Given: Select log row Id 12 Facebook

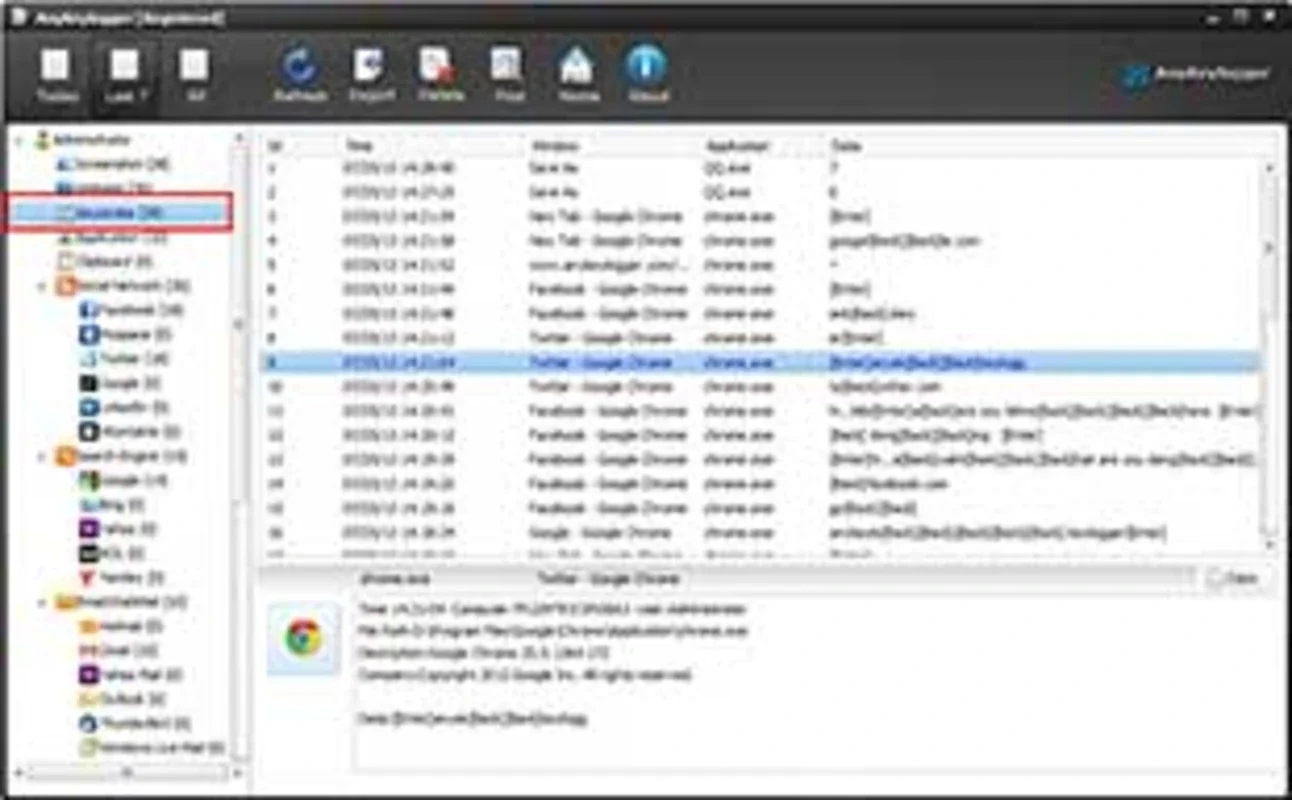Looking at the screenshot, I should point(760,435).
